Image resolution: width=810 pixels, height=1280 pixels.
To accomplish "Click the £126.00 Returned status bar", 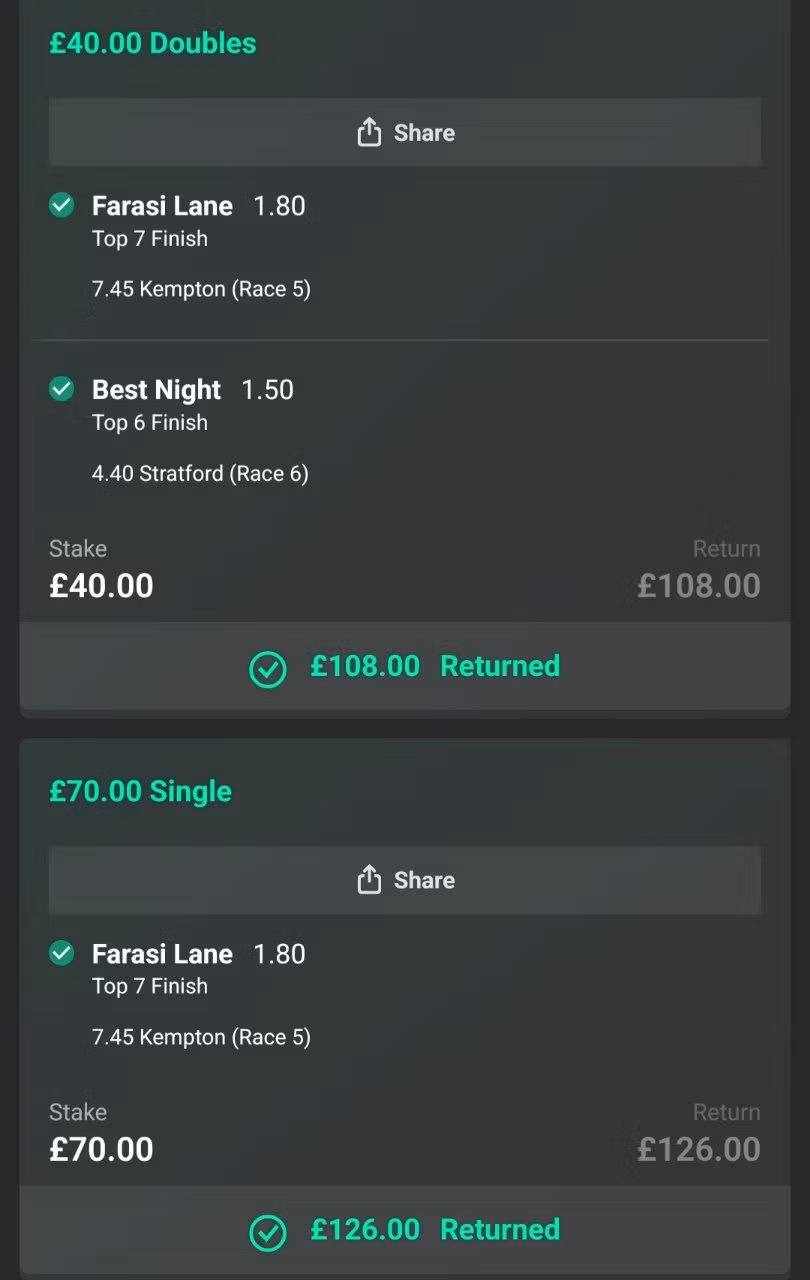I will point(405,1230).
